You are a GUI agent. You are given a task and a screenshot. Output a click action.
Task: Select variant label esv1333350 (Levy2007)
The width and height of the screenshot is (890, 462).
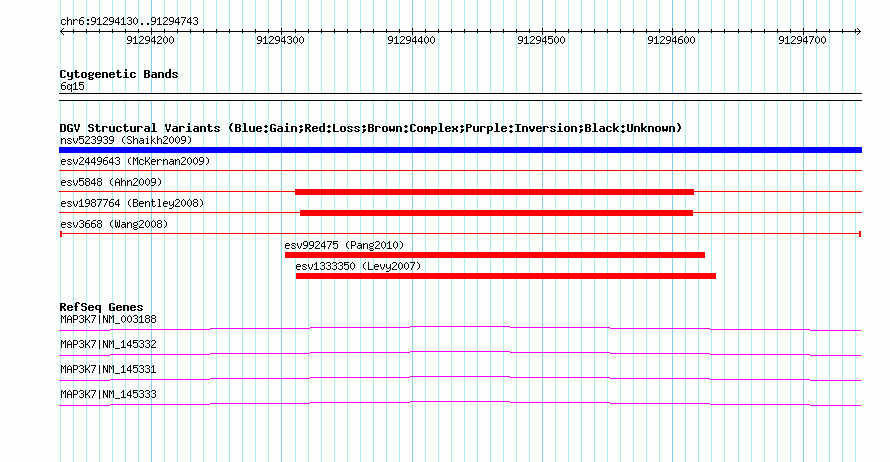(358, 266)
